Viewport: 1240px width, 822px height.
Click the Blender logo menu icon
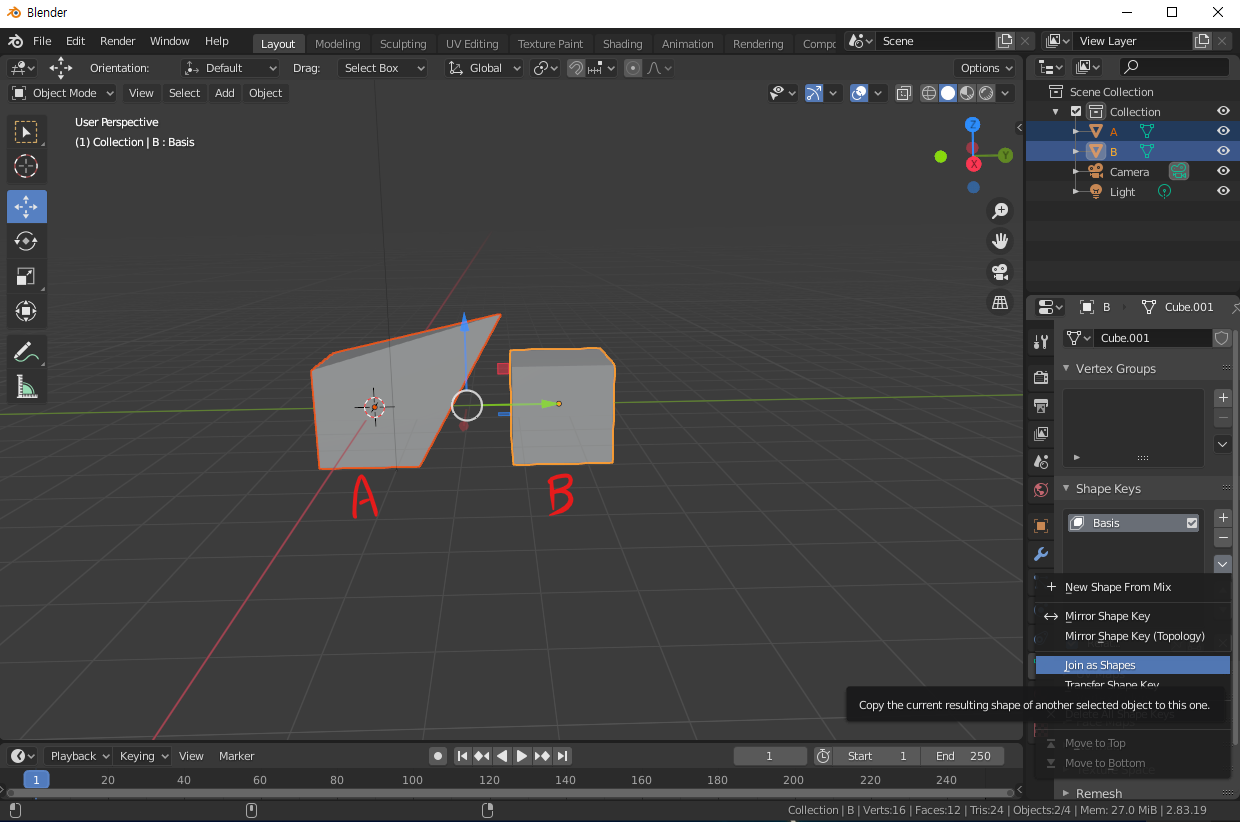point(15,41)
